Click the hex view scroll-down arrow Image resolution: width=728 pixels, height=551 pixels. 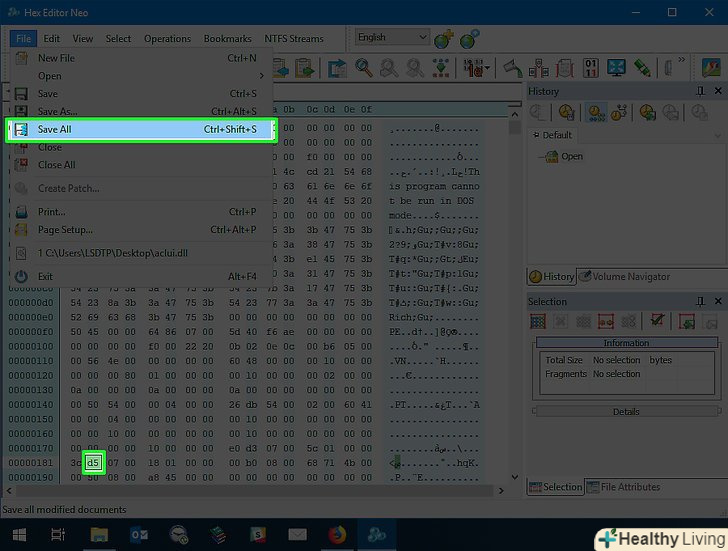pyautogui.click(x=514, y=477)
